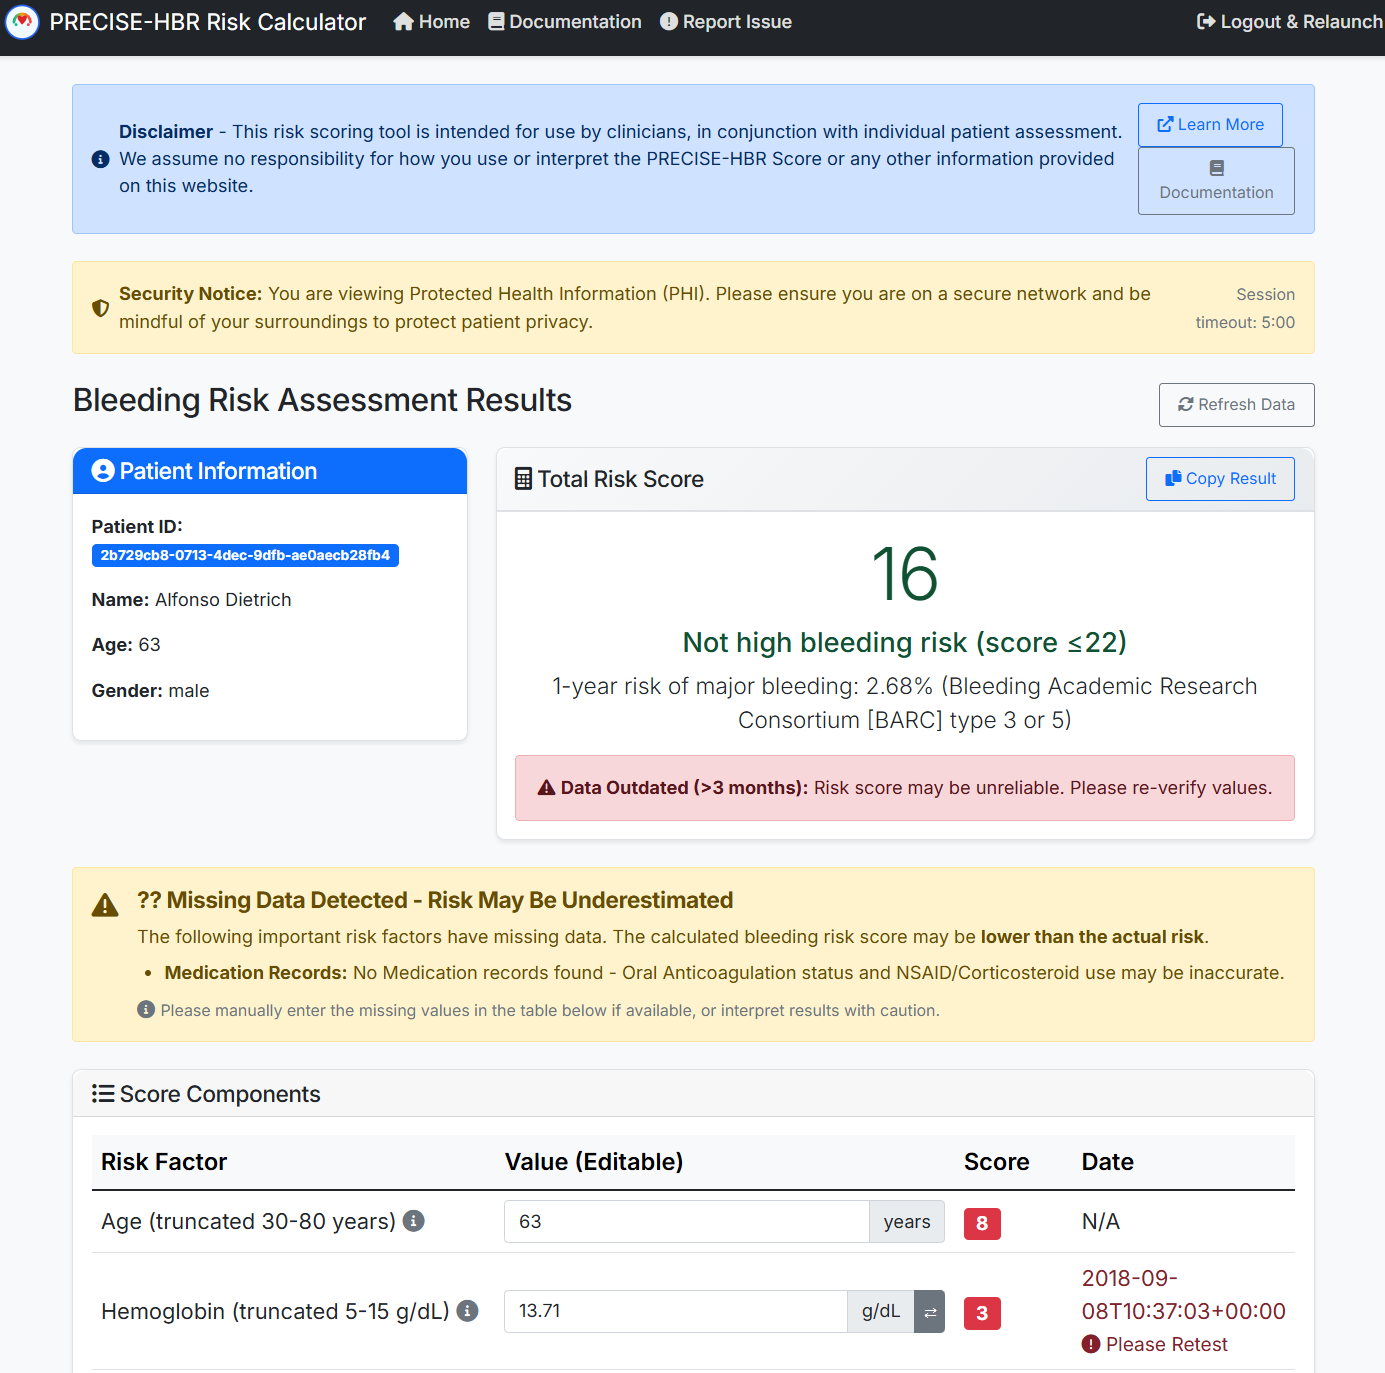This screenshot has height=1373, width=1385.
Task: Click the Patient Information user icon
Action: 103,471
